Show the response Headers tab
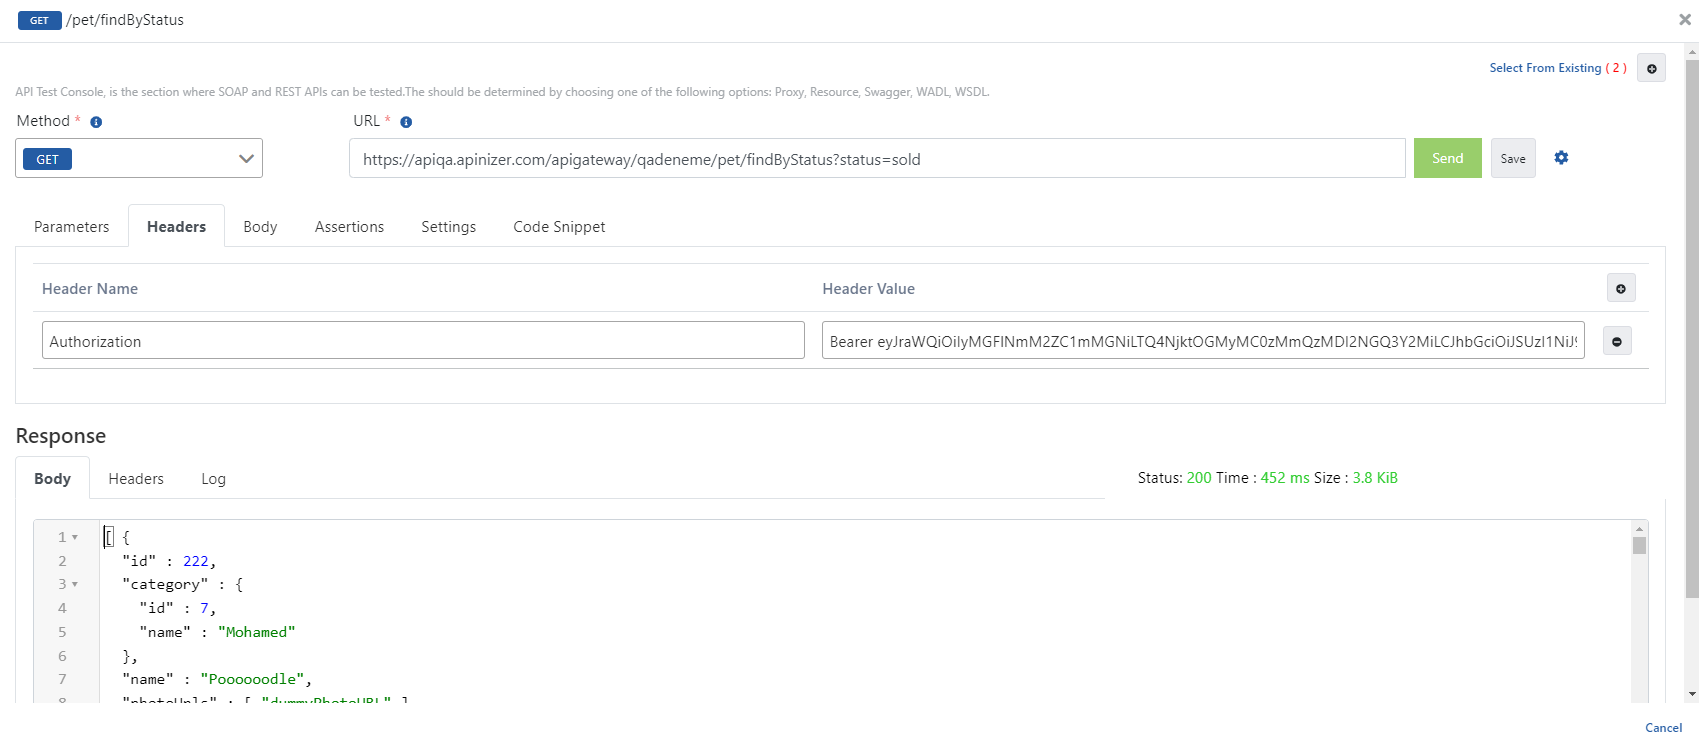1699x739 pixels. coord(136,479)
